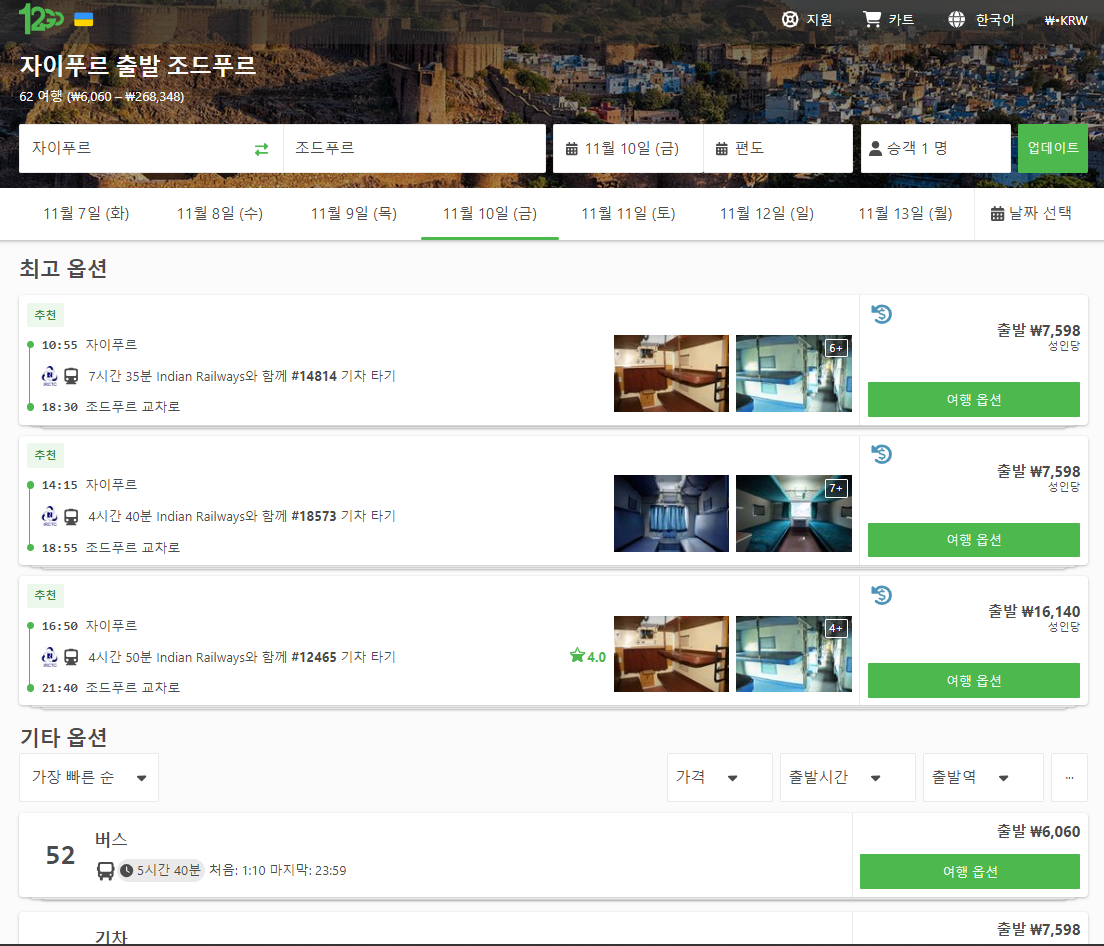Image resolution: width=1104 pixels, height=946 pixels.
Task: Click train icon on #18573 row
Action: coord(71,517)
